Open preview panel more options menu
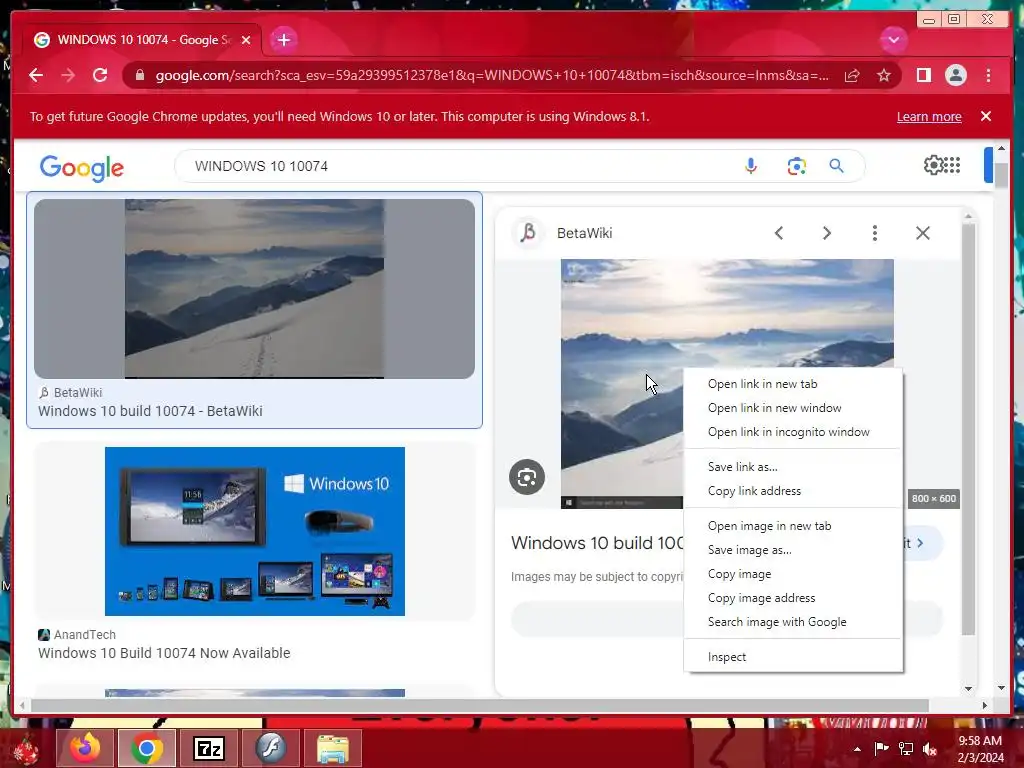 (x=874, y=233)
